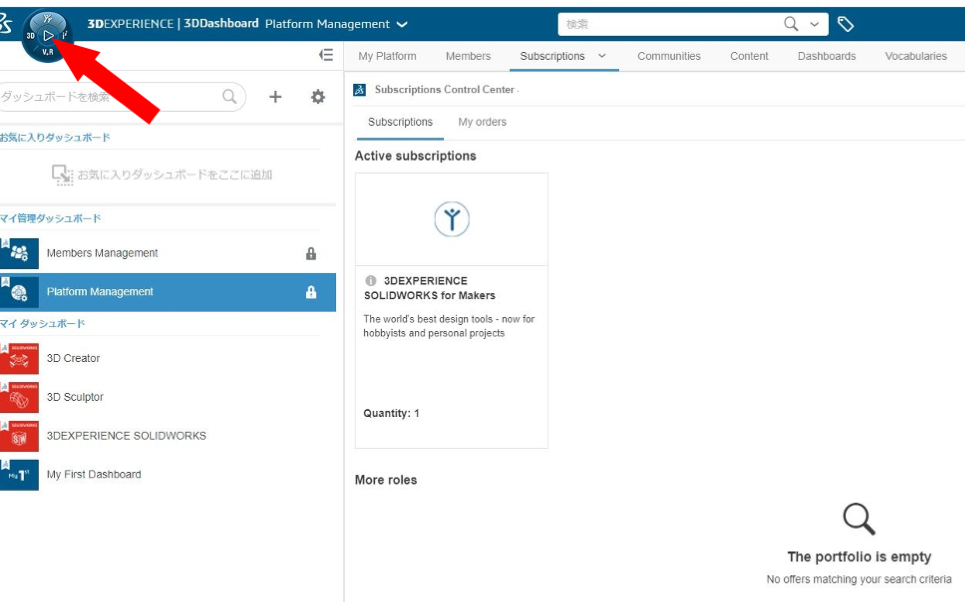This screenshot has height=602, width=965.
Task: Click the Platform Management dashboard icon
Action: point(19,292)
